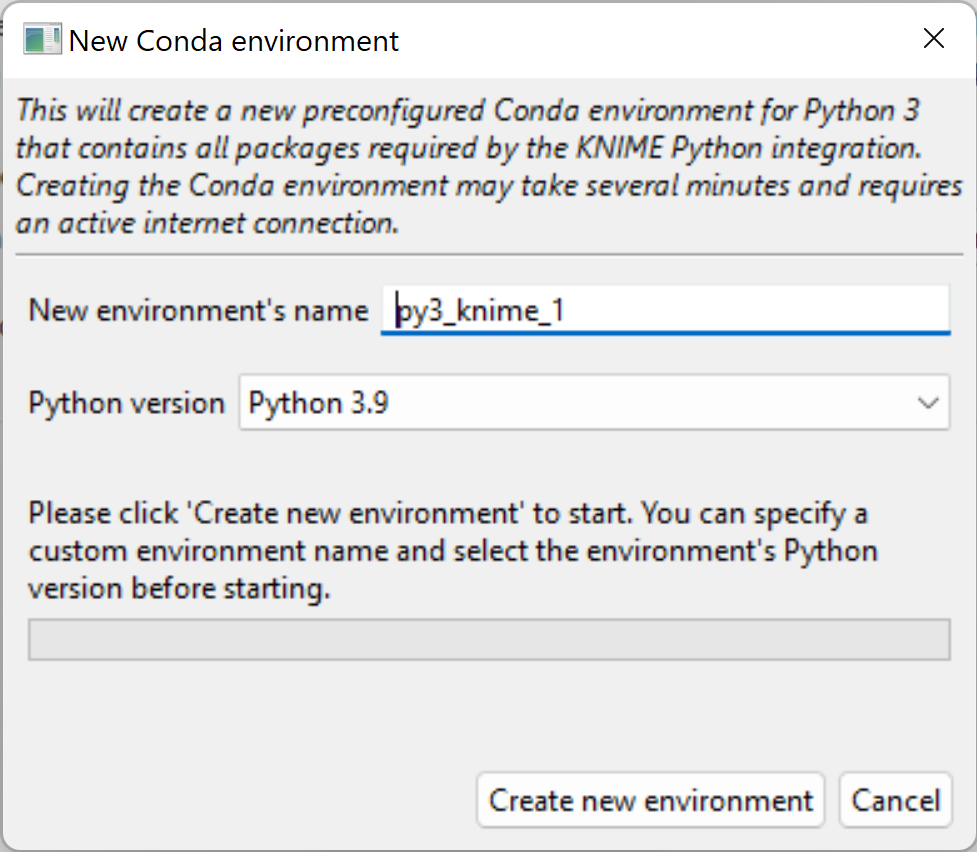Open the Python version dropdown
Image resolution: width=977 pixels, height=852 pixels.
click(594, 402)
